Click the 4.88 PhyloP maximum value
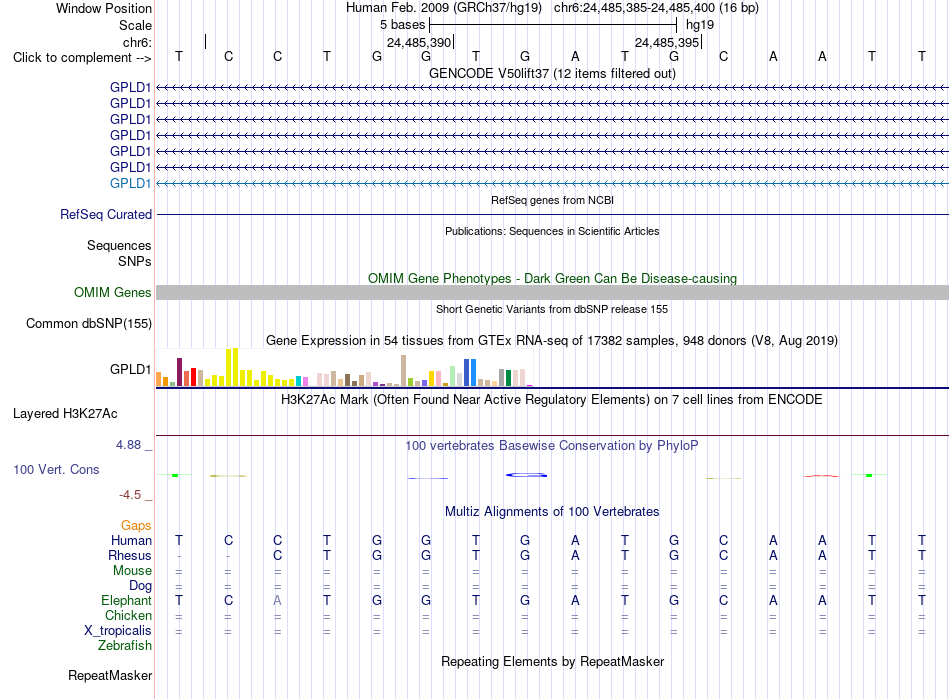This screenshot has width=950, height=699. [x=128, y=445]
